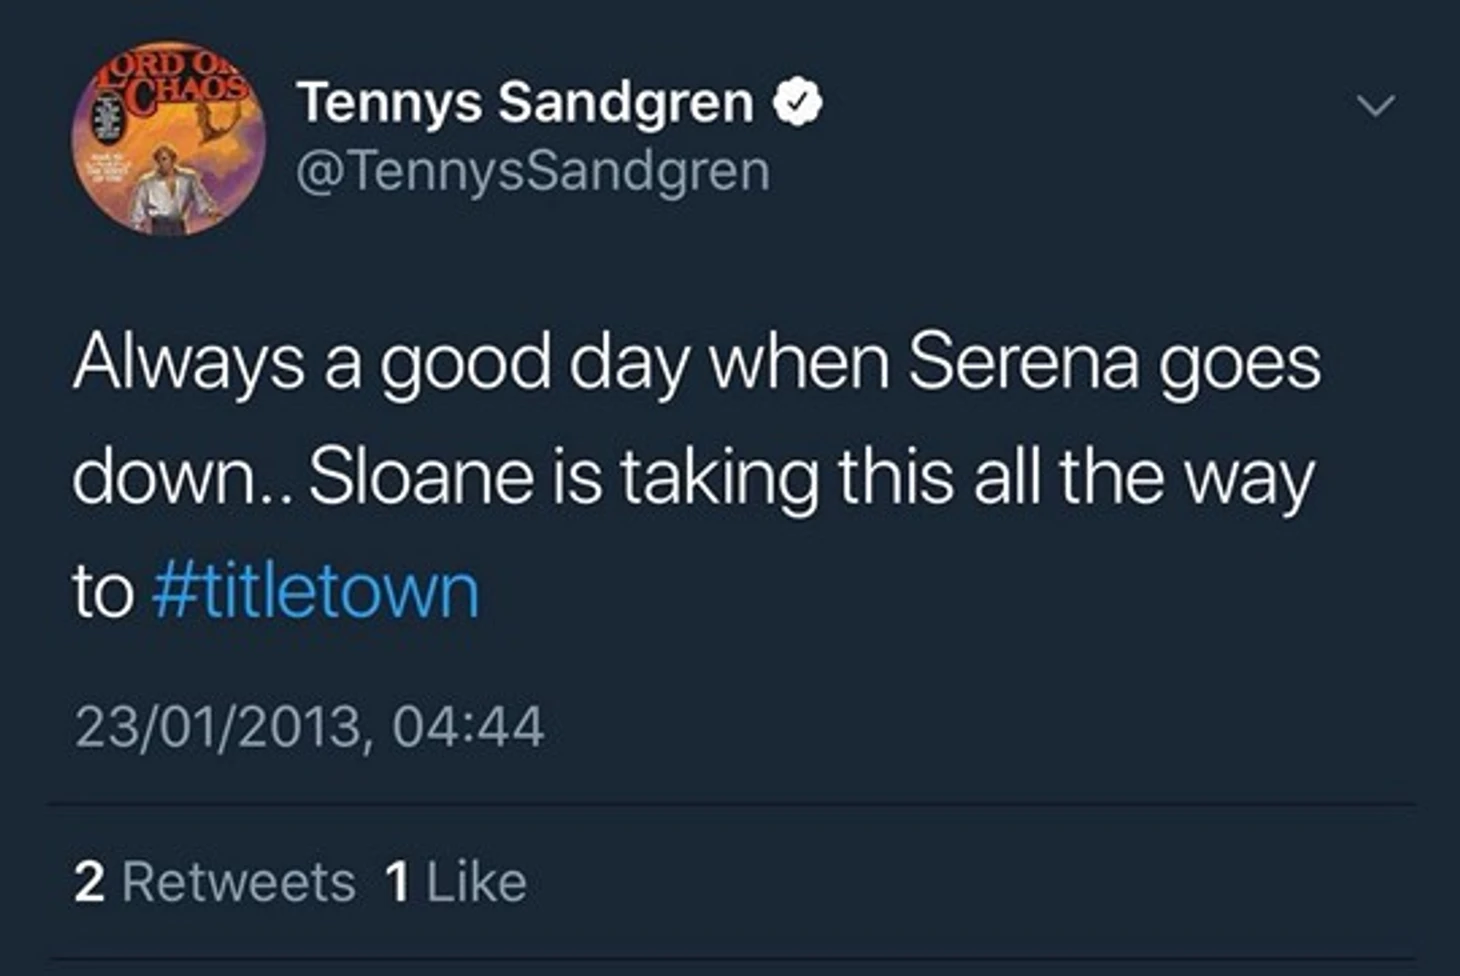View the 2 Retweets list
The height and width of the screenshot is (976, 1460).
tap(214, 882)
